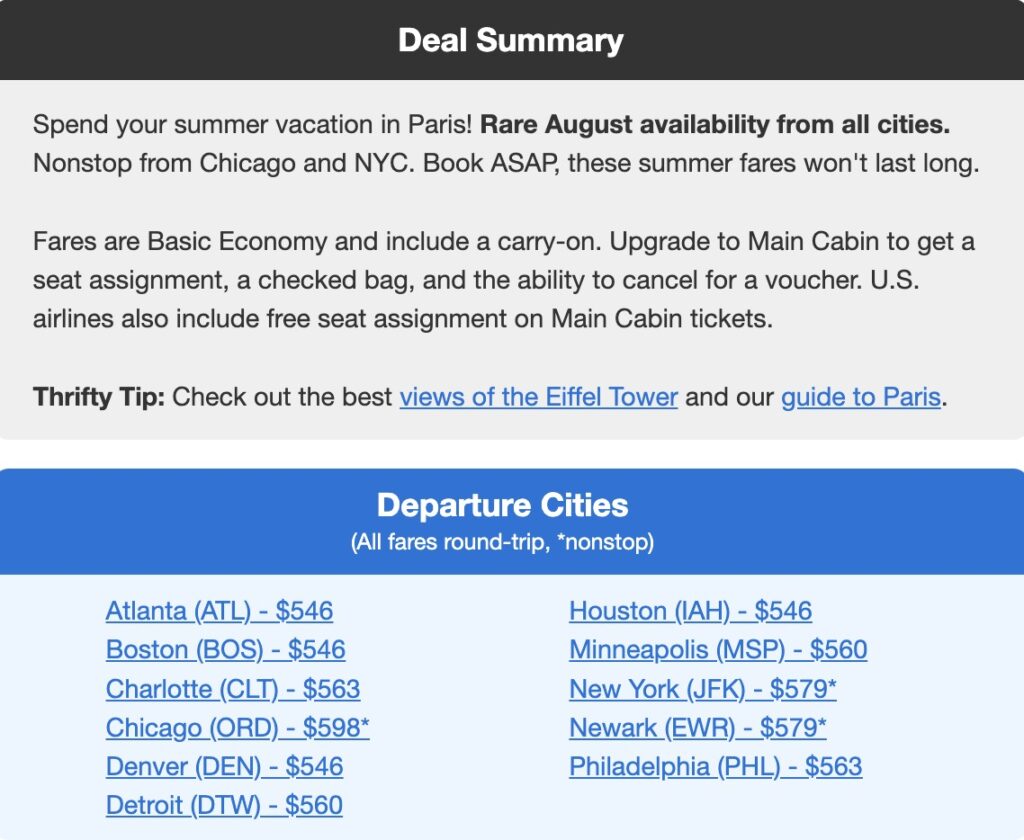This screenshot has height=840, width=1024.
Task: Open the Newark (EWR) $579 fare link
Action: [x=697, y=727]
